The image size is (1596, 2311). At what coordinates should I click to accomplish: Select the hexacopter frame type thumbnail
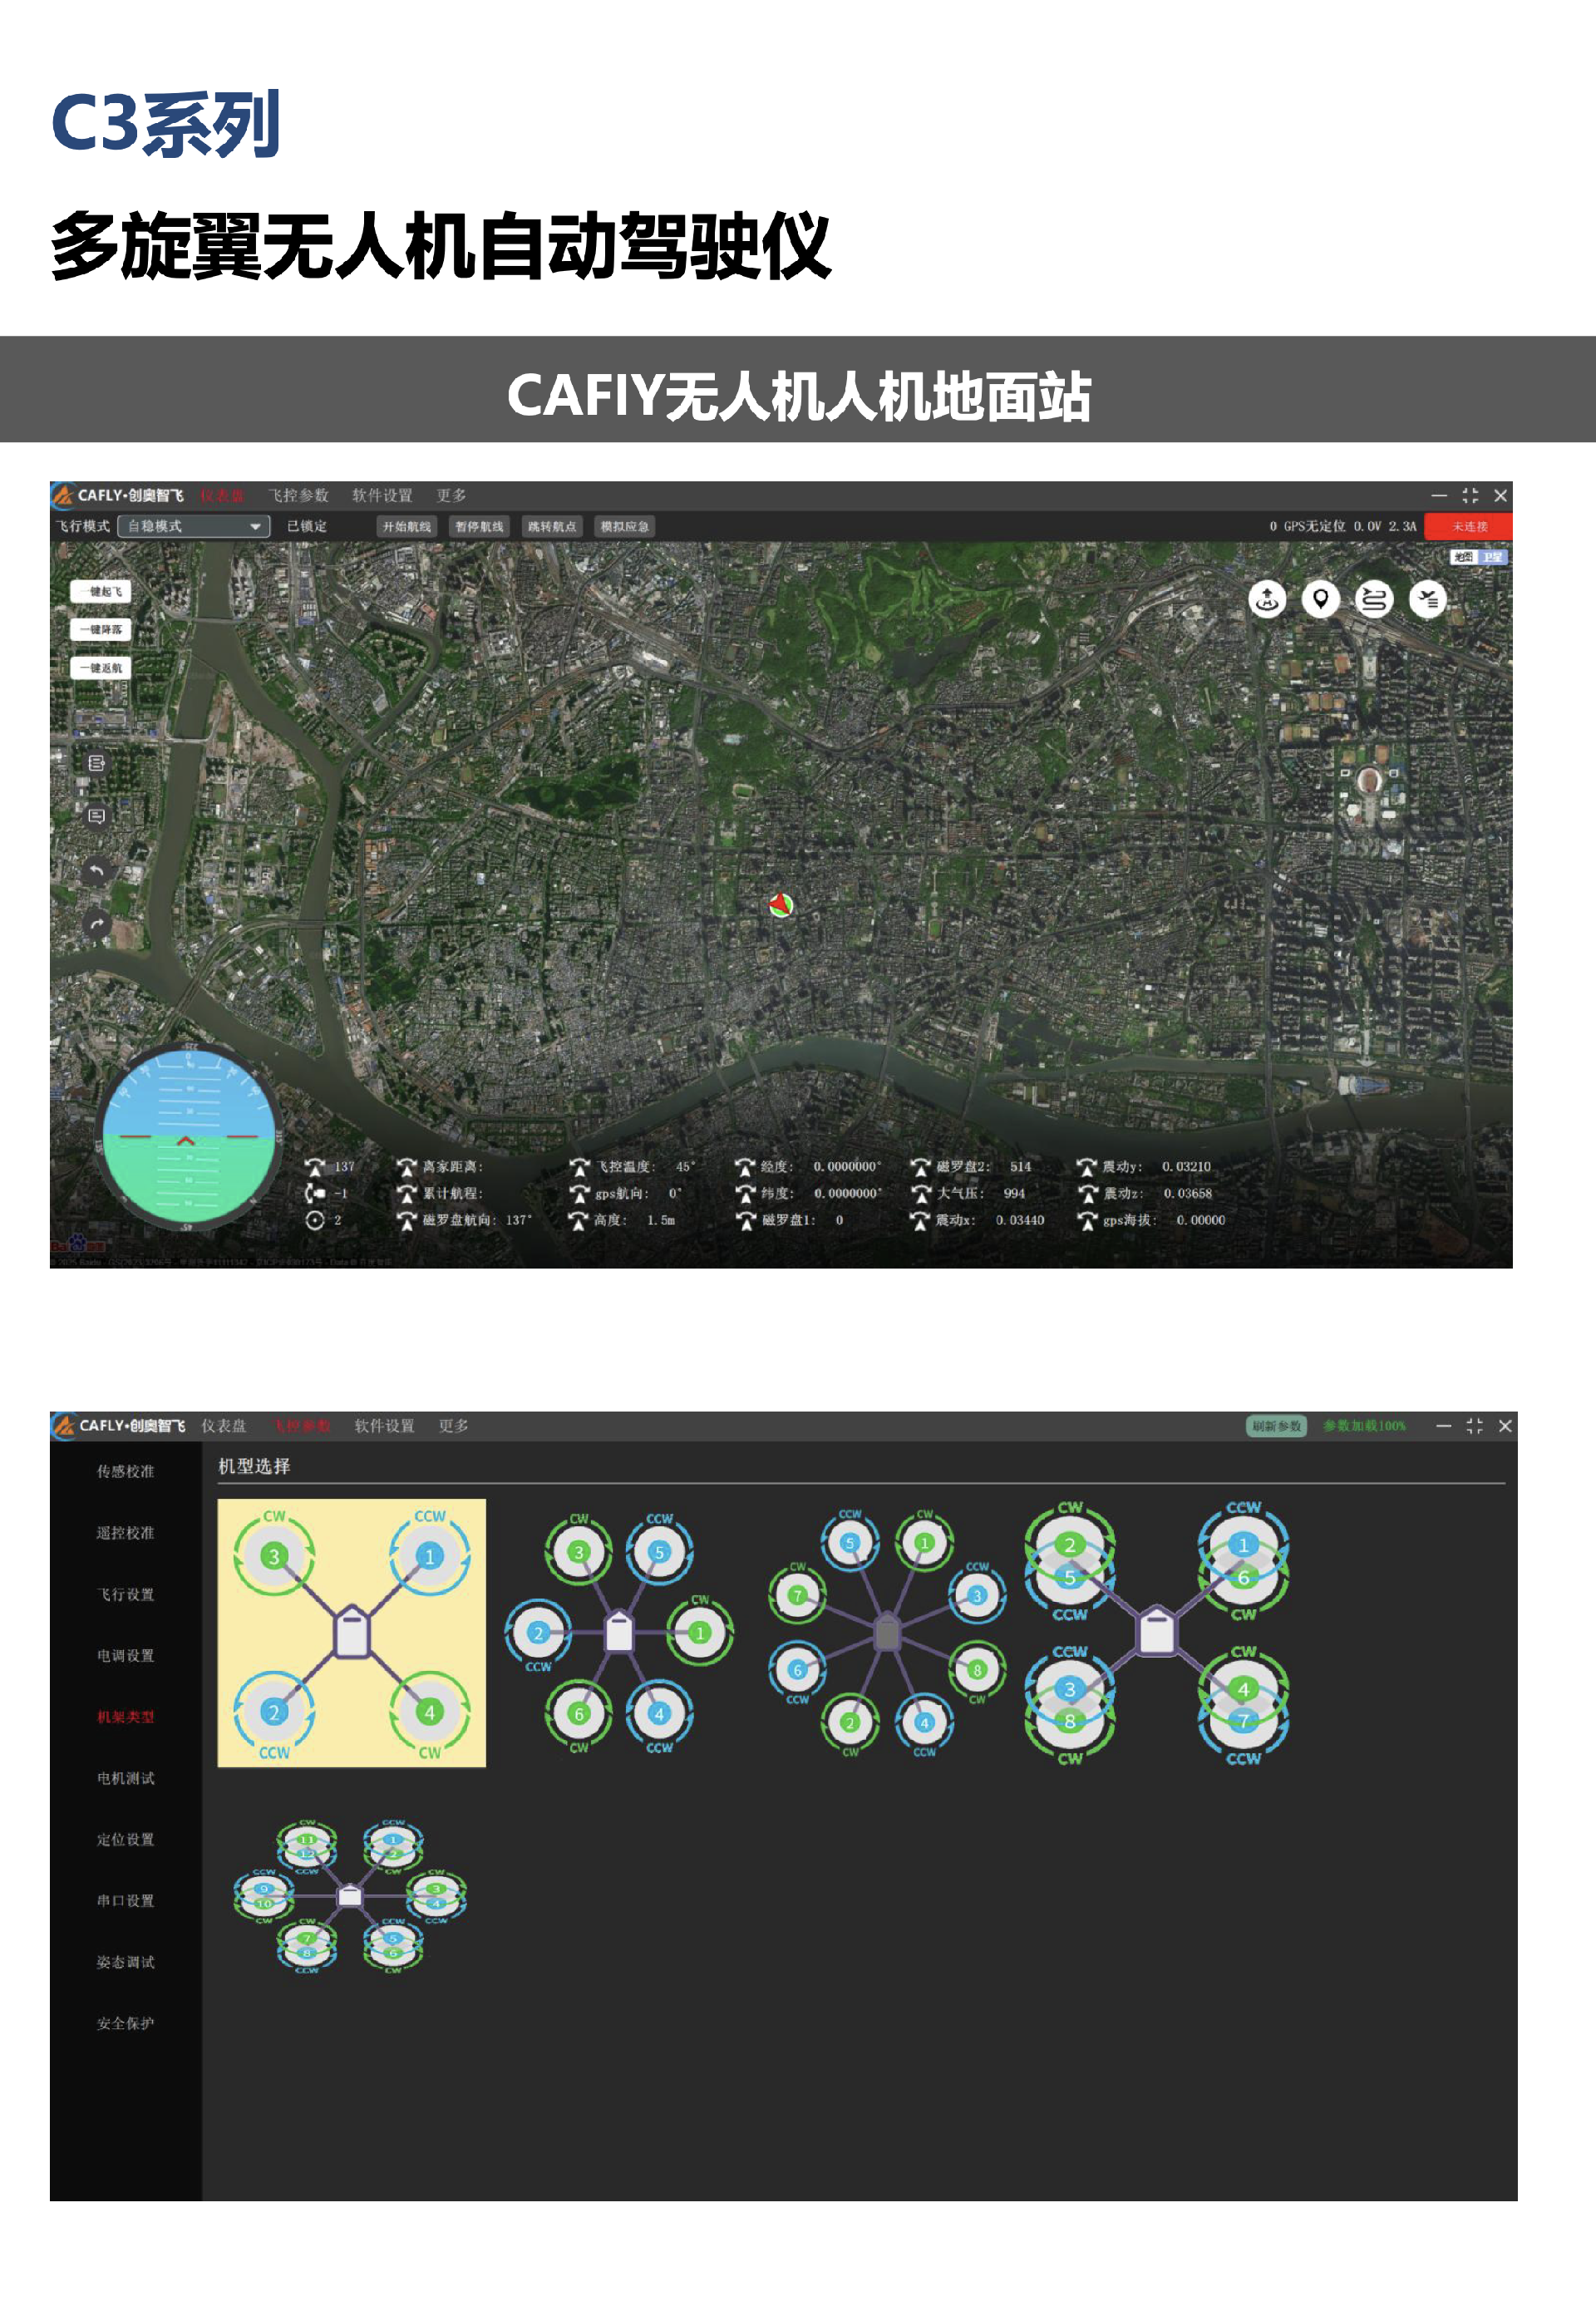point(618,1632)
